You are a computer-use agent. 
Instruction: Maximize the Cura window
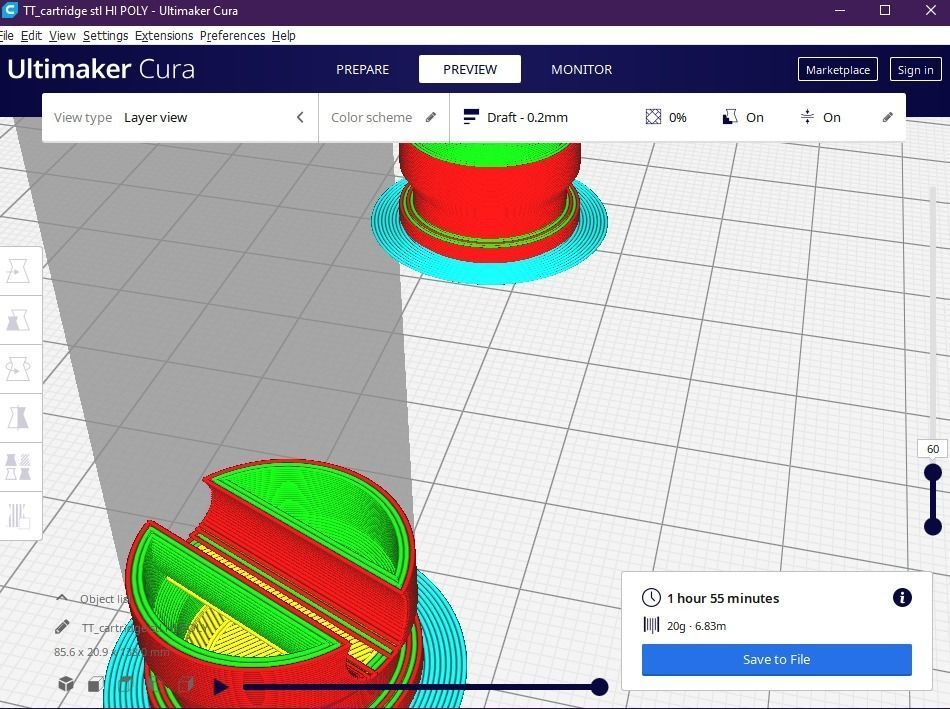pos(885,10)
